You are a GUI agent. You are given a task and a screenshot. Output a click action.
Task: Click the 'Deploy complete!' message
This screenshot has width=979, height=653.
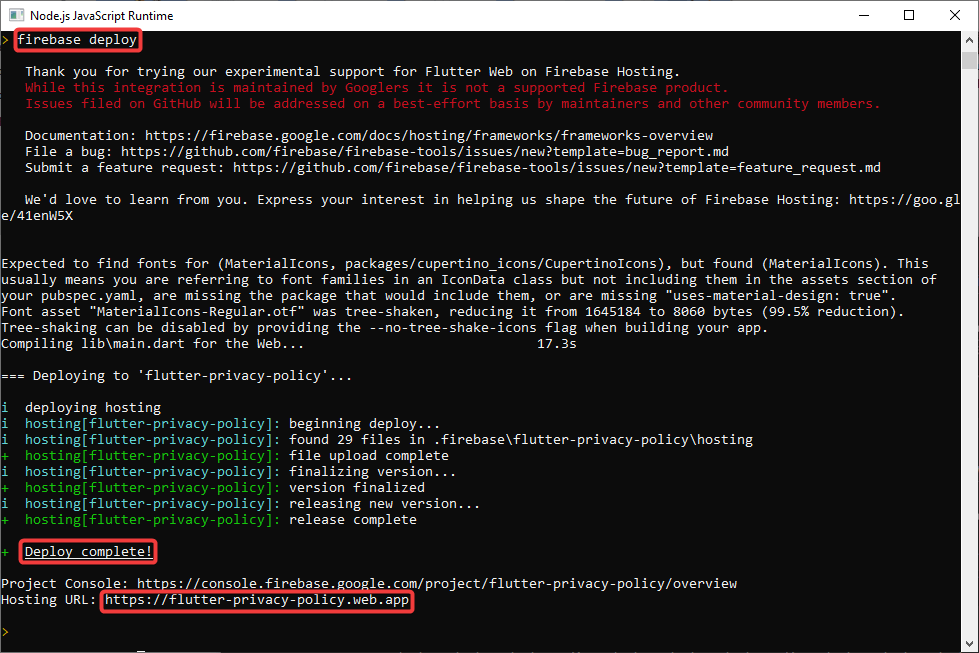click(89, 552)
